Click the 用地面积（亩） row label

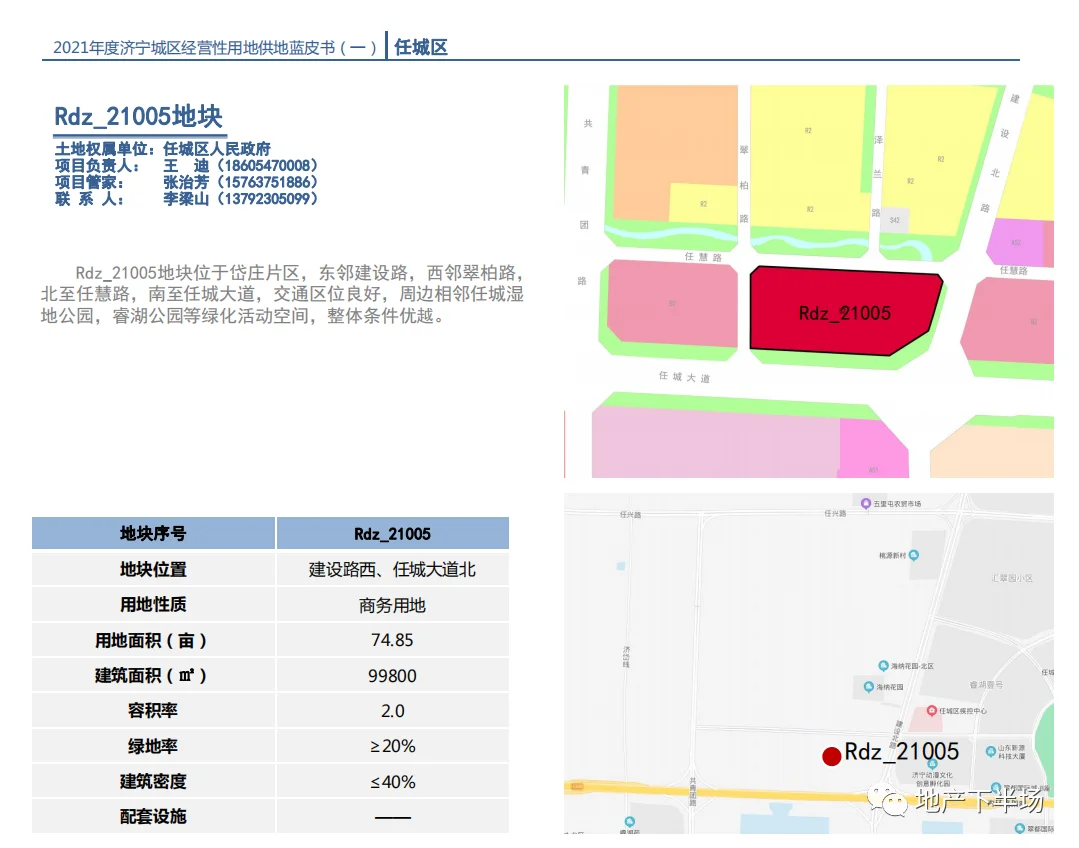pyautogui.click(x=153, y=640)
